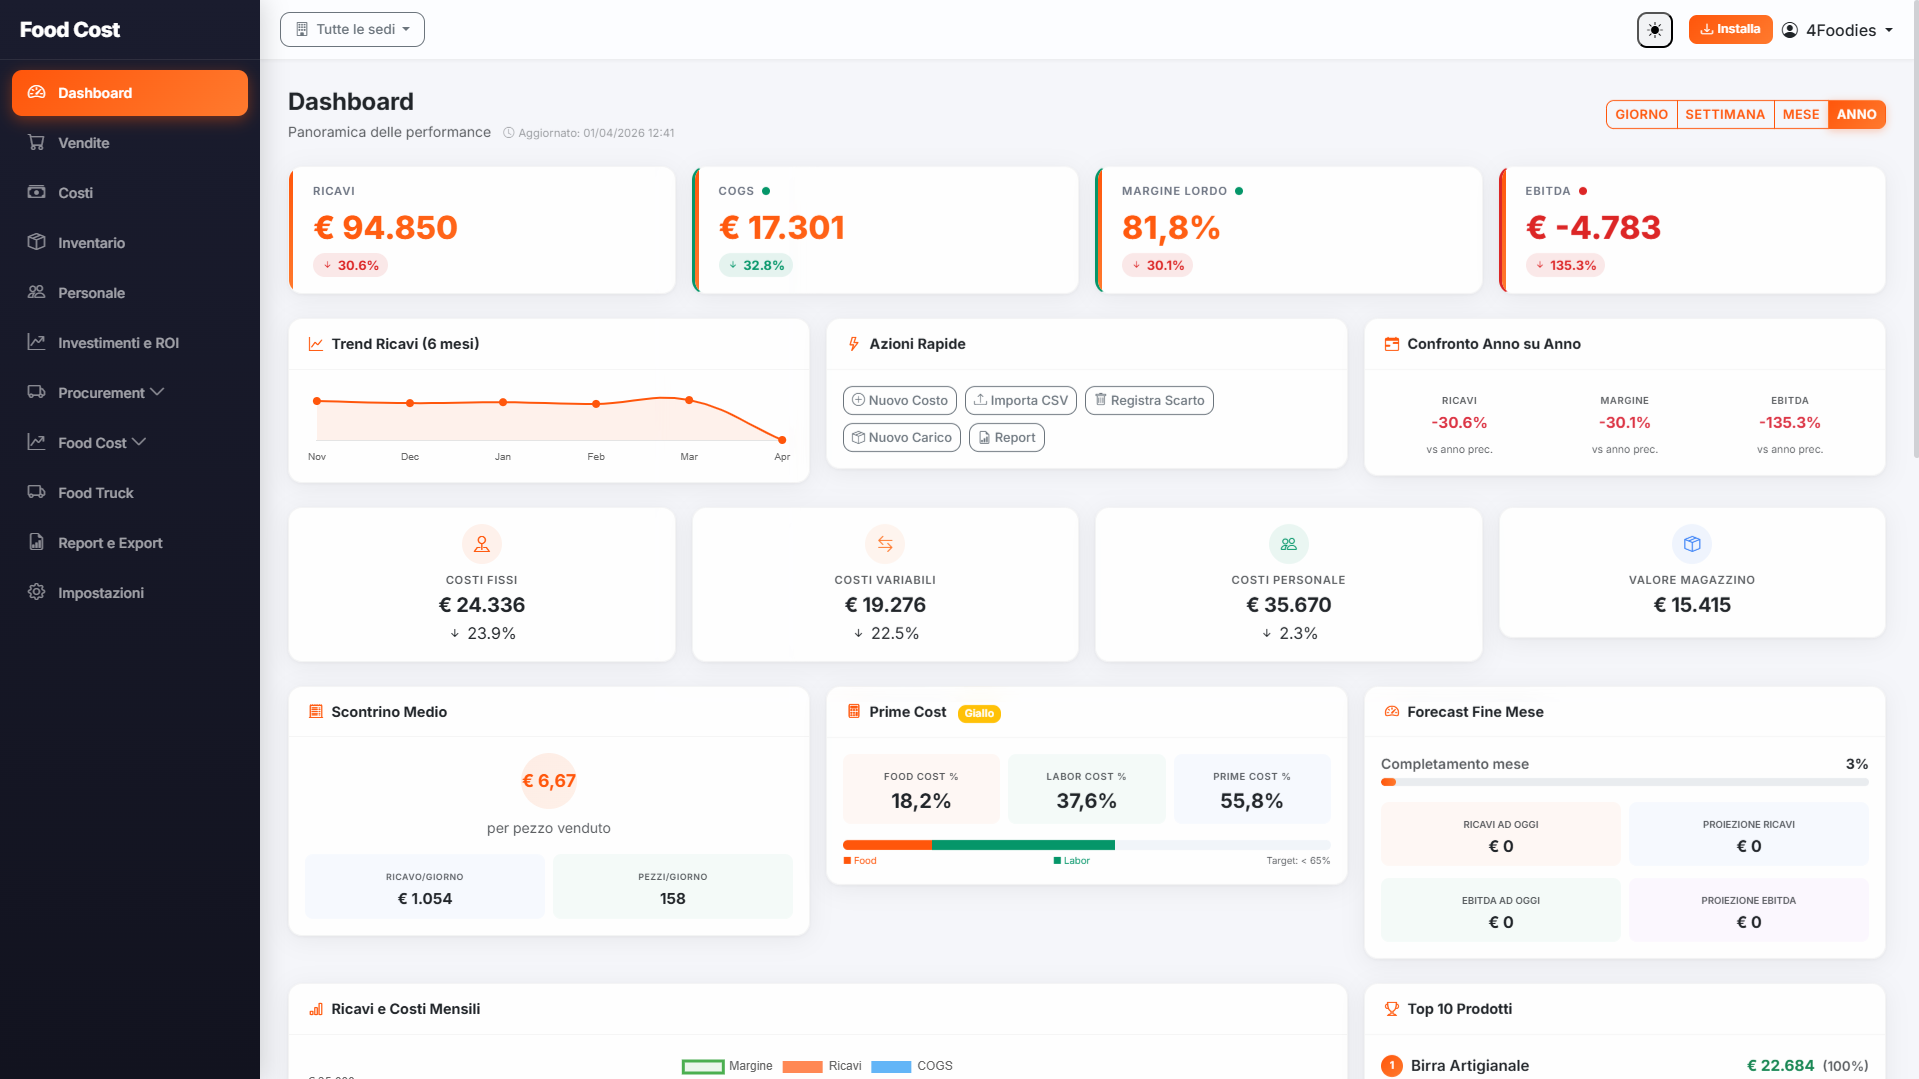The height and width of the screenshot is (1079, 1919).
Task: Click the Importa CSV button
Action: pyautogui.click(x=1020, y=401)
